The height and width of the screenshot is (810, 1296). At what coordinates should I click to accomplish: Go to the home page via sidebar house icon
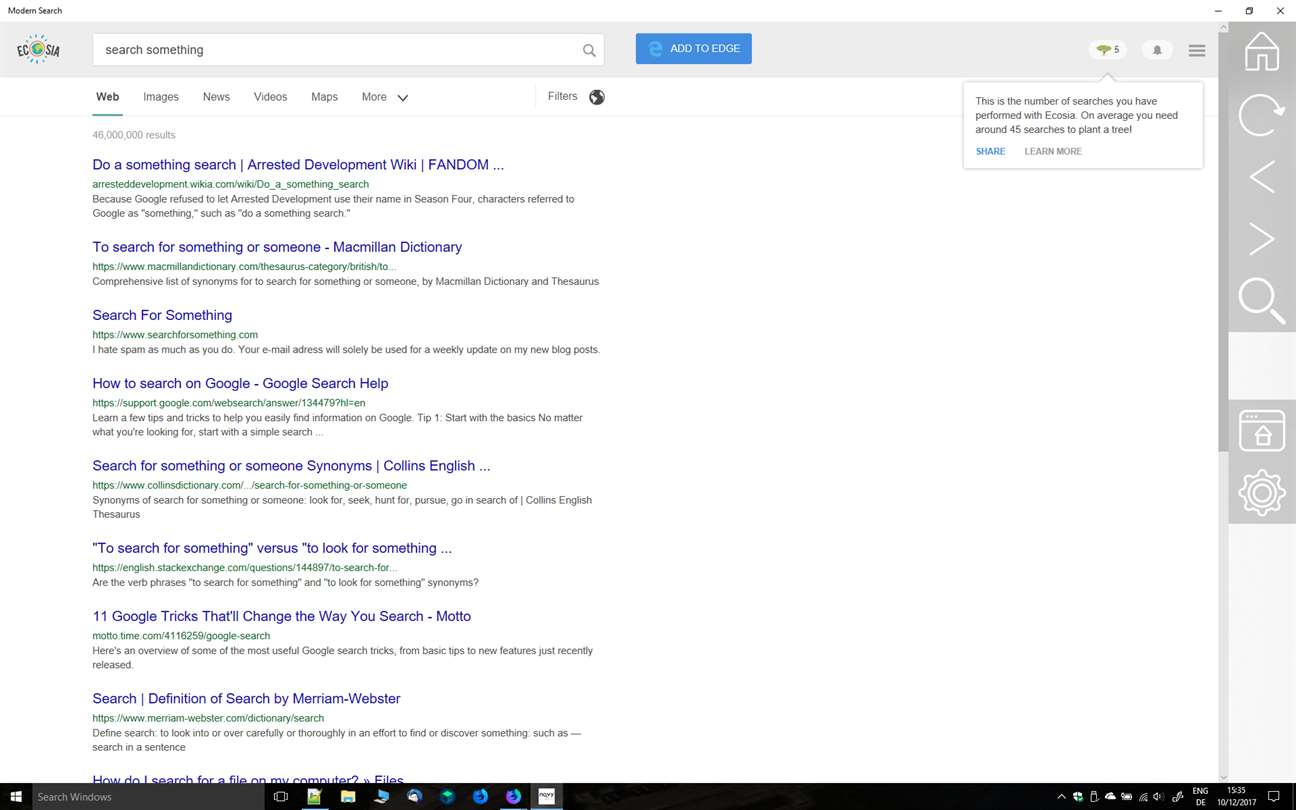[1262, 50]
